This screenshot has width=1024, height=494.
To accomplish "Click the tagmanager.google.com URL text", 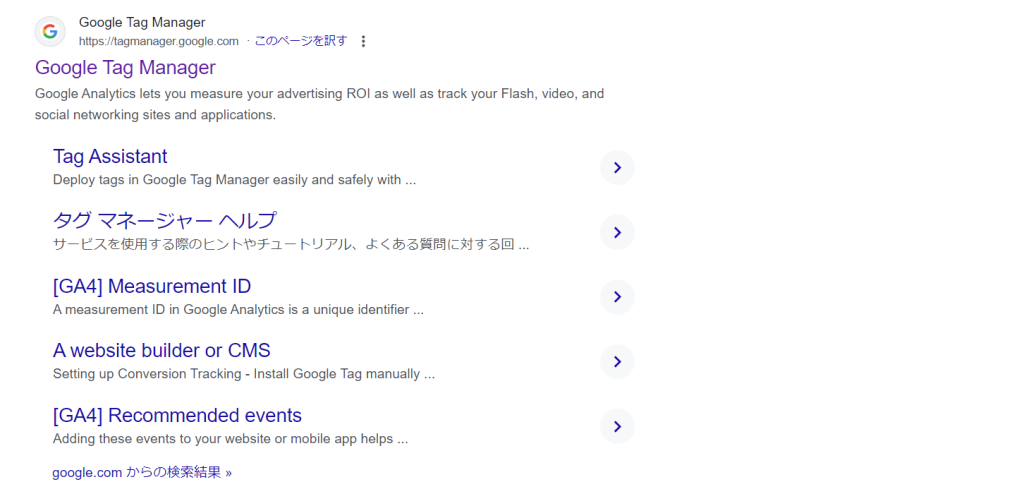I will pos(159,41).
